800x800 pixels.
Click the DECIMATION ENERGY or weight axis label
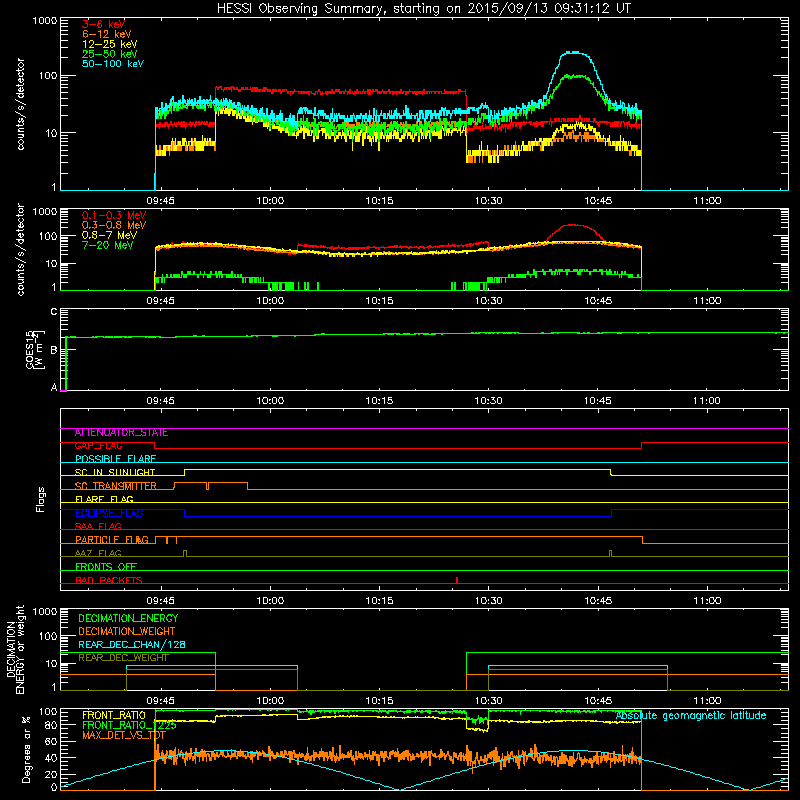click(x=15, y=649)
